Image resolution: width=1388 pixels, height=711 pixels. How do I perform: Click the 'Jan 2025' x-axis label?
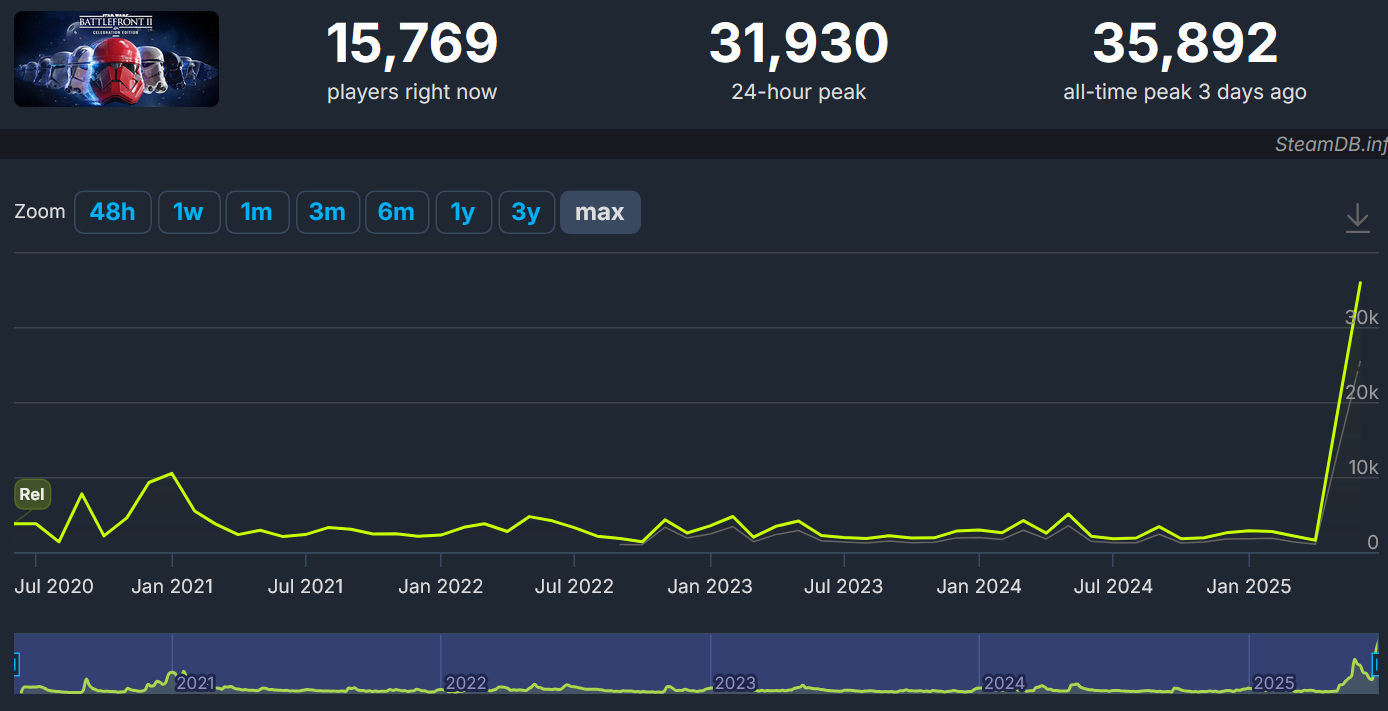click(x=1249, y=587)
